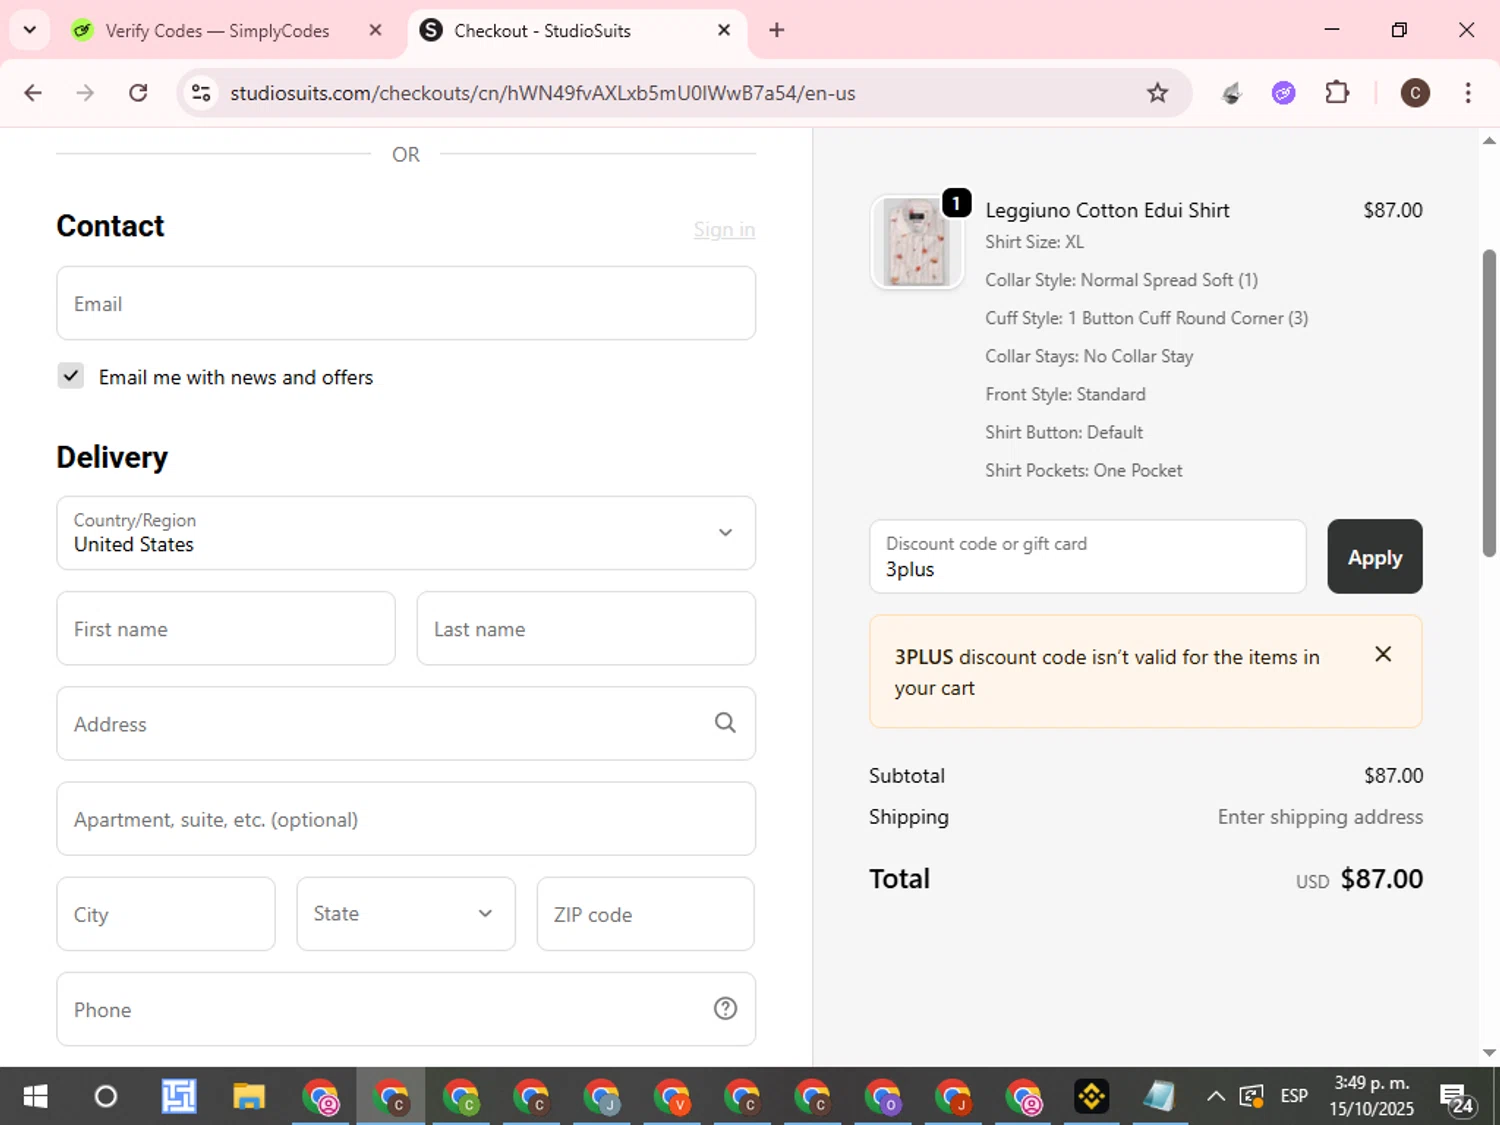Open the tab search dropdown arrow

29,30
